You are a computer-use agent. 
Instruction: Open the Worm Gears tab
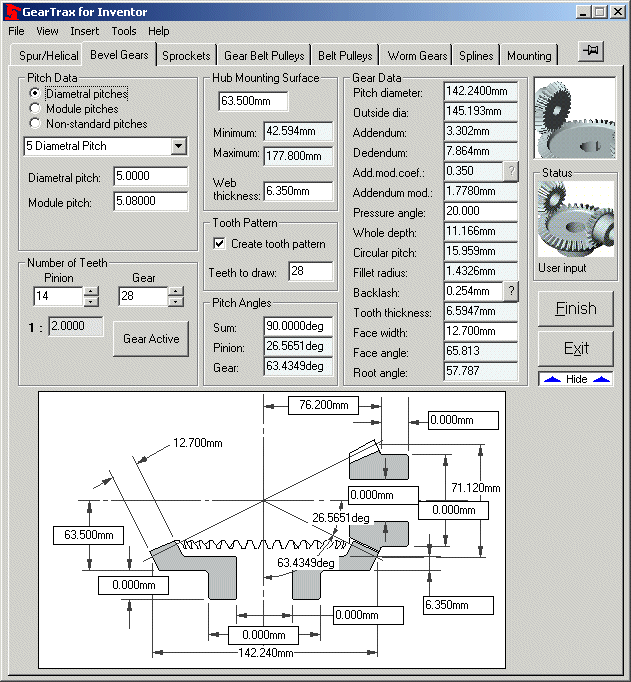point(417,56)
